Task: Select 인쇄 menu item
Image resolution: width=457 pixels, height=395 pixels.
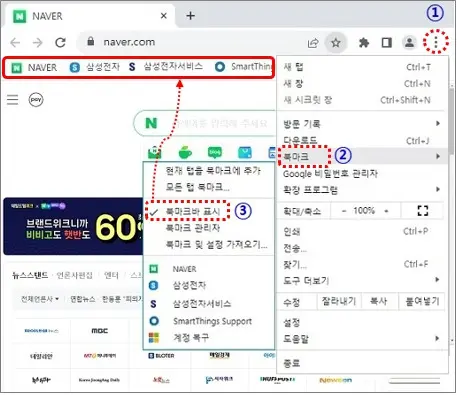Action: click(x=362, y=231)
